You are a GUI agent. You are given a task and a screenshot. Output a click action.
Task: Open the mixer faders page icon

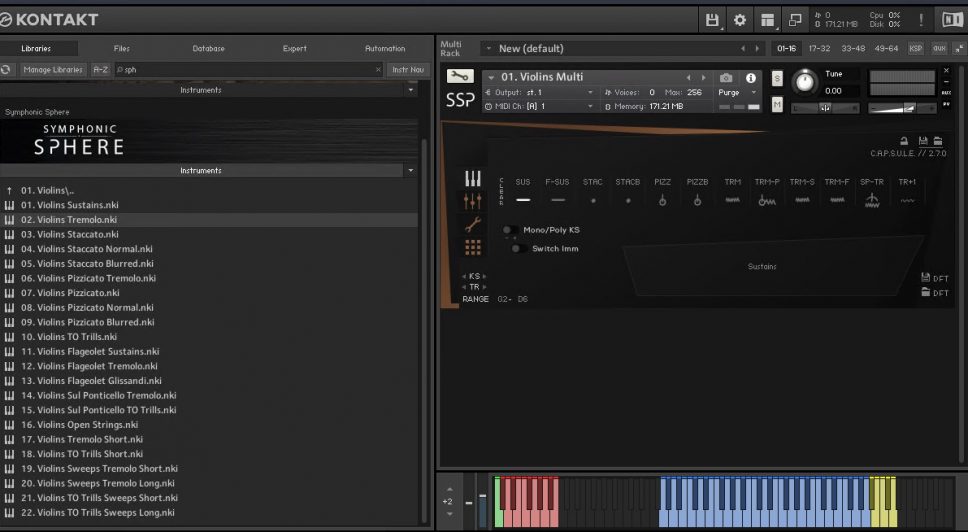coord(473,201)
